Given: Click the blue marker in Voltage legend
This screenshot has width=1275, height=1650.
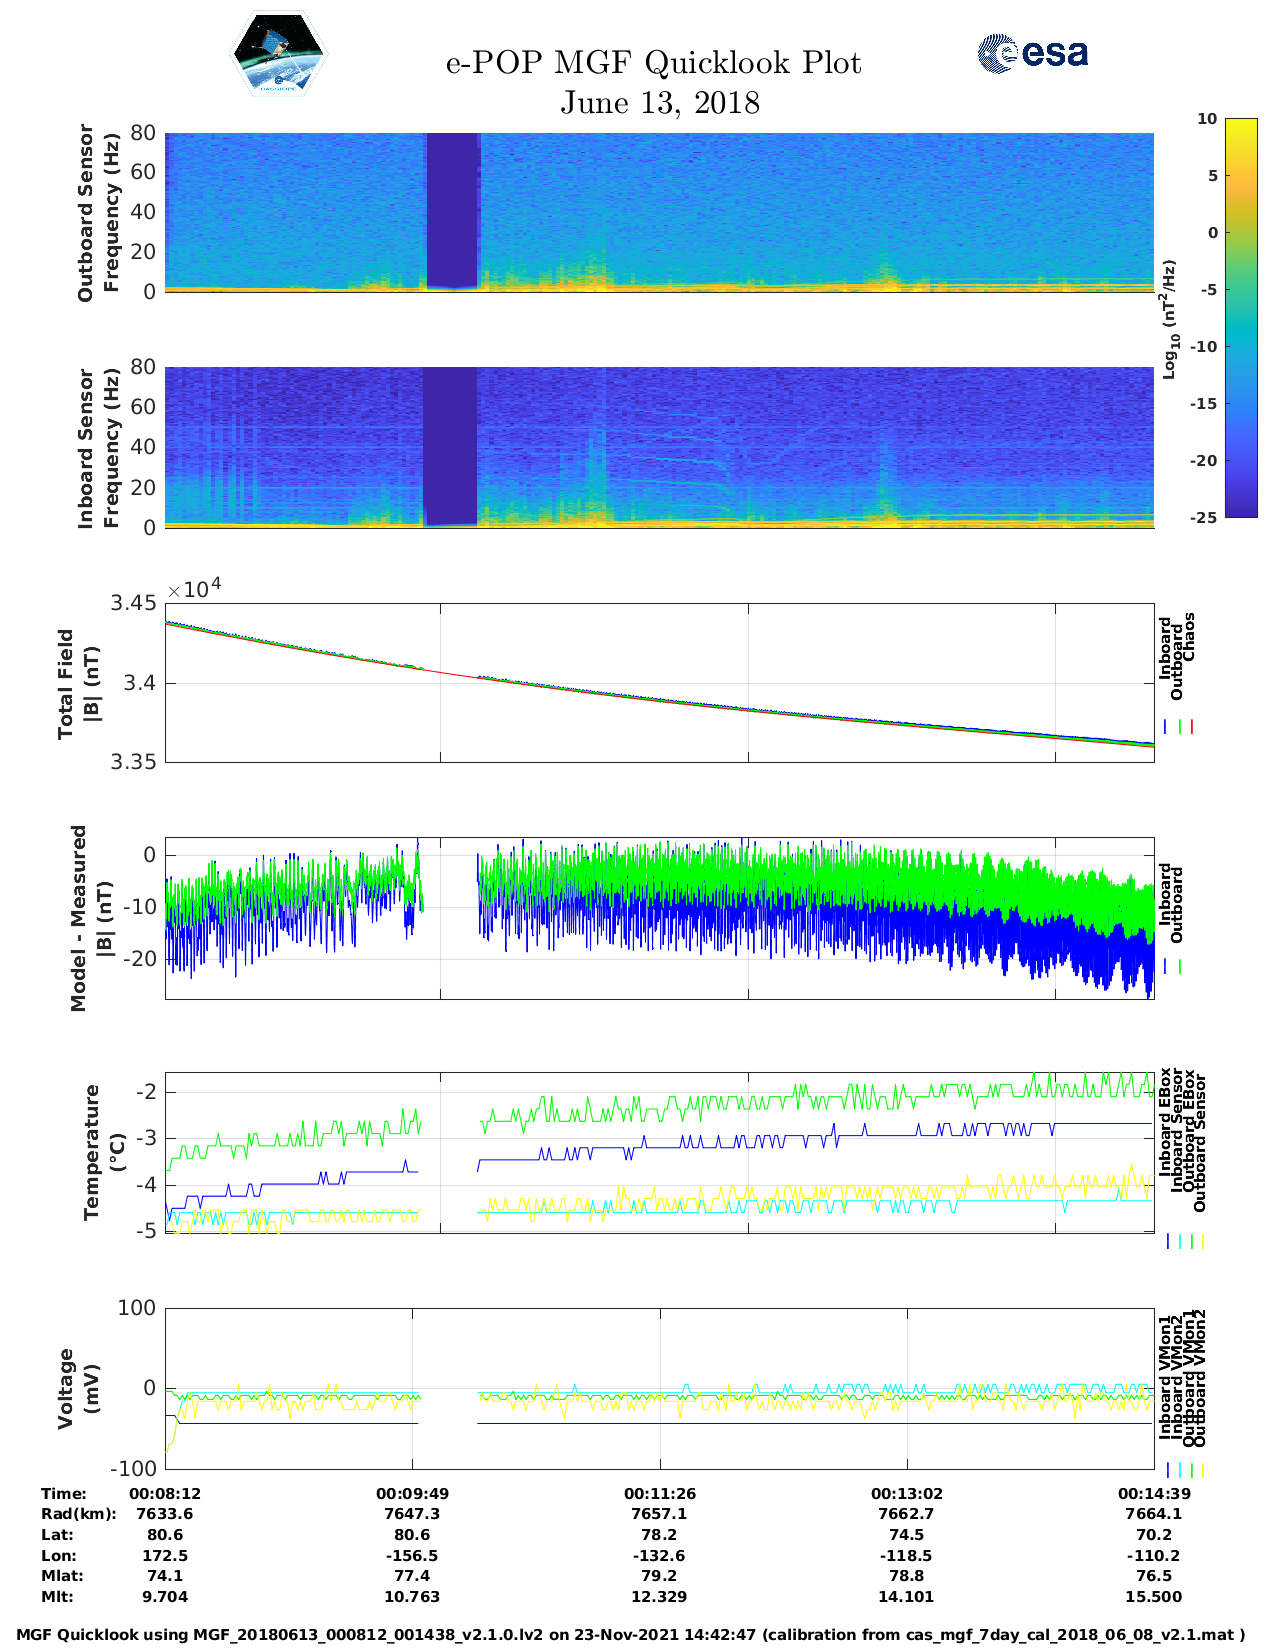Looking at the screenshot, I should pos(1167,1470).
